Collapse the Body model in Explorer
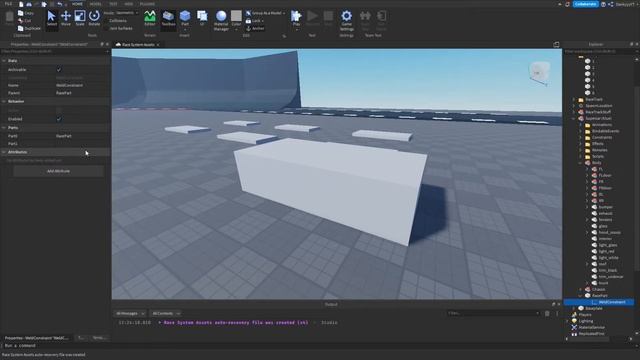Viewport: 640px width, 360px height. (x=580, y=163)
